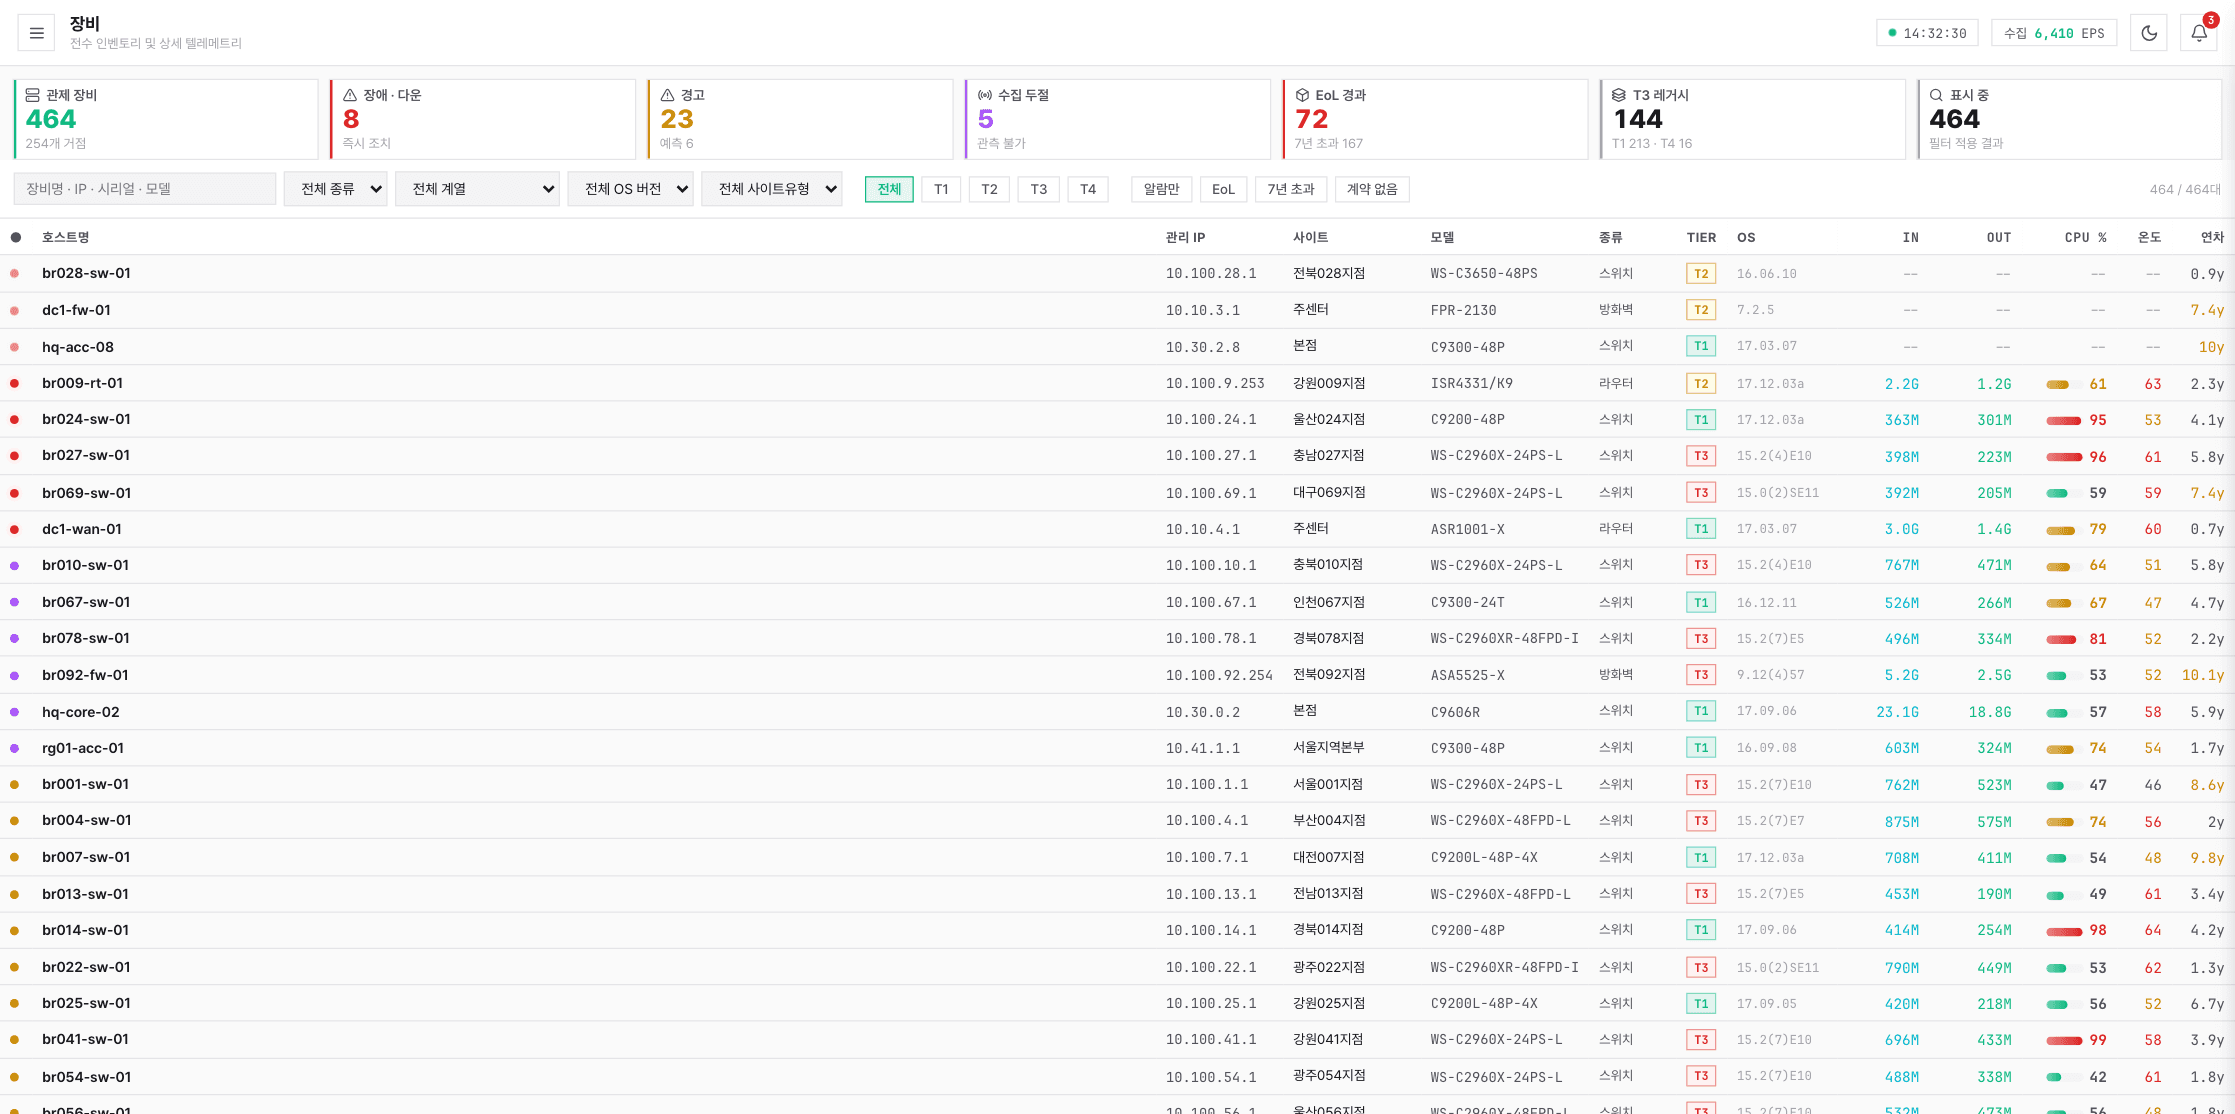The width and height of the screenshot is (2235, 1114).
Task: Toggle the T1 tier filter chip
Action: [x=941, y=189]
